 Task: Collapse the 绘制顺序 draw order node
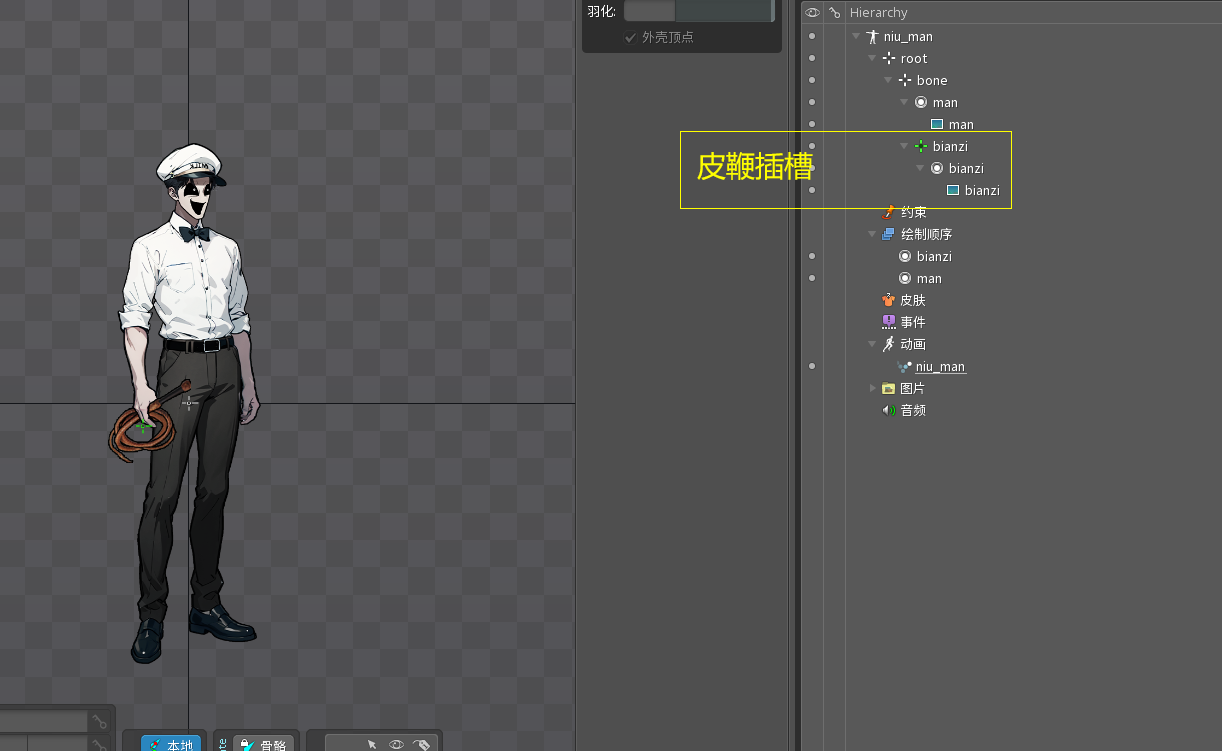pyautogui.click(x=872, y=234)
